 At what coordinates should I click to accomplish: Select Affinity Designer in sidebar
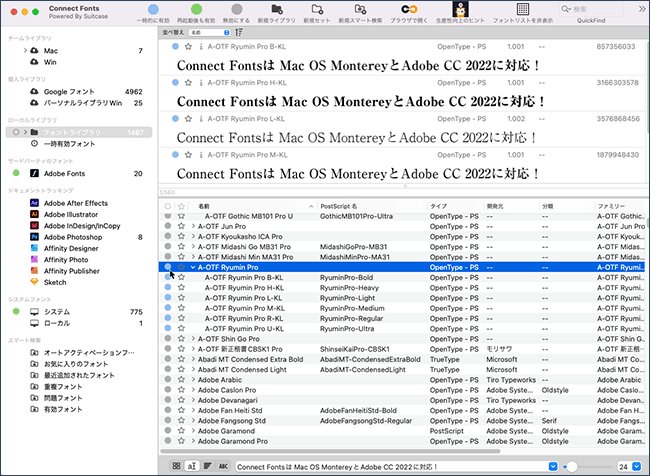coord(71,248)
